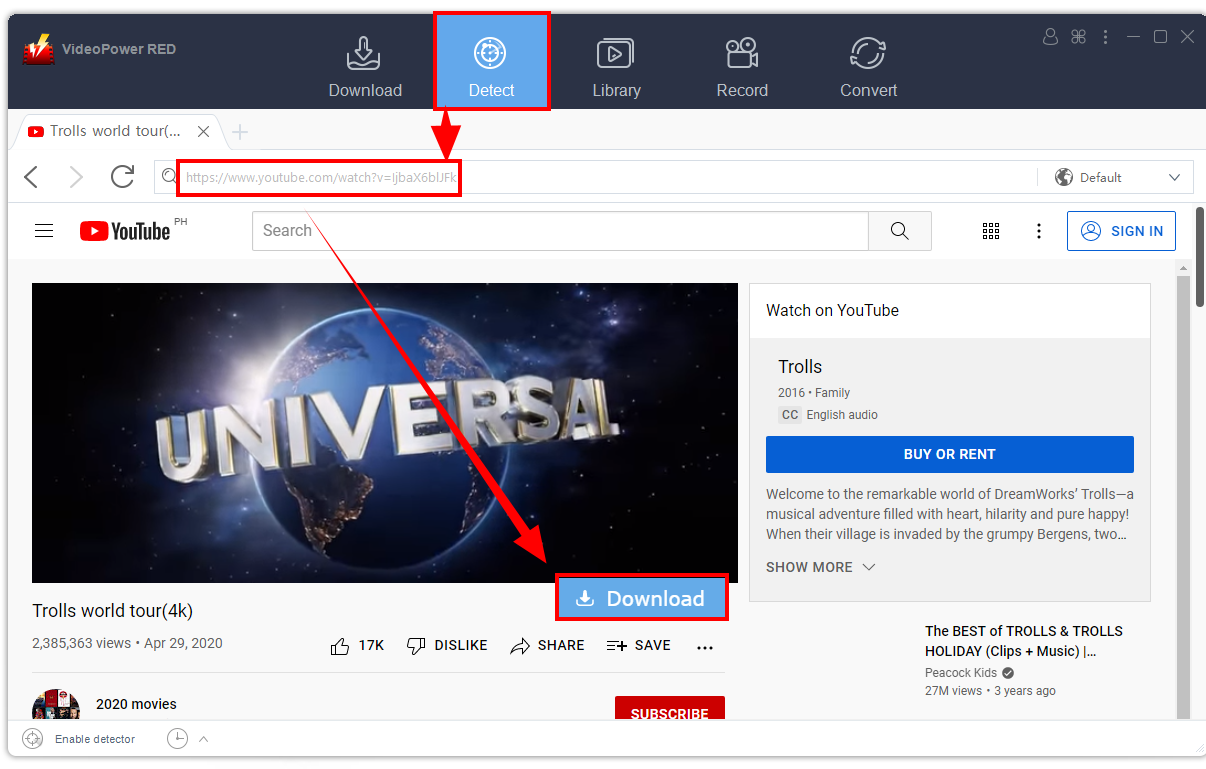This screenshot has width=1206, height=769.
Task: Open the YouTube apps grid
Action: 991,231
